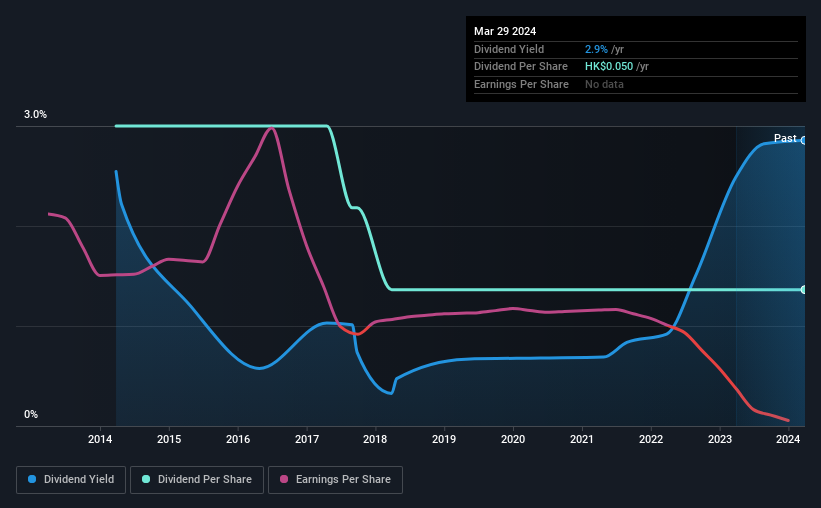The image size is (821, 508).
Task: Click the pink Earnings Per Share legend dot
Action: [284, 479]
